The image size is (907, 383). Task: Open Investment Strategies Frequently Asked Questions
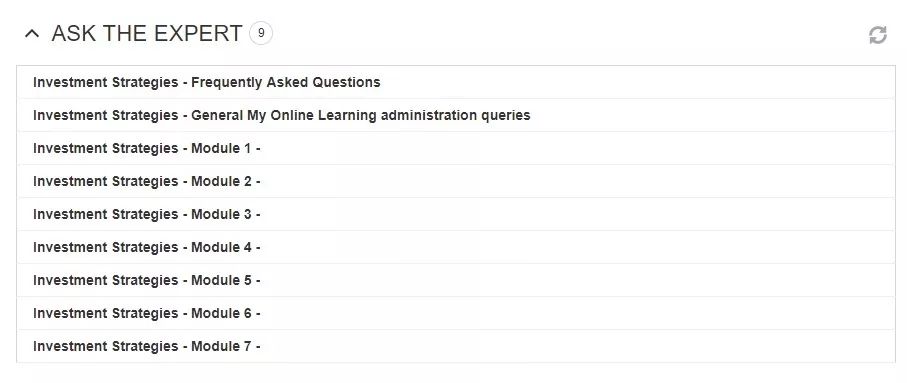click(x=456, y=82)
